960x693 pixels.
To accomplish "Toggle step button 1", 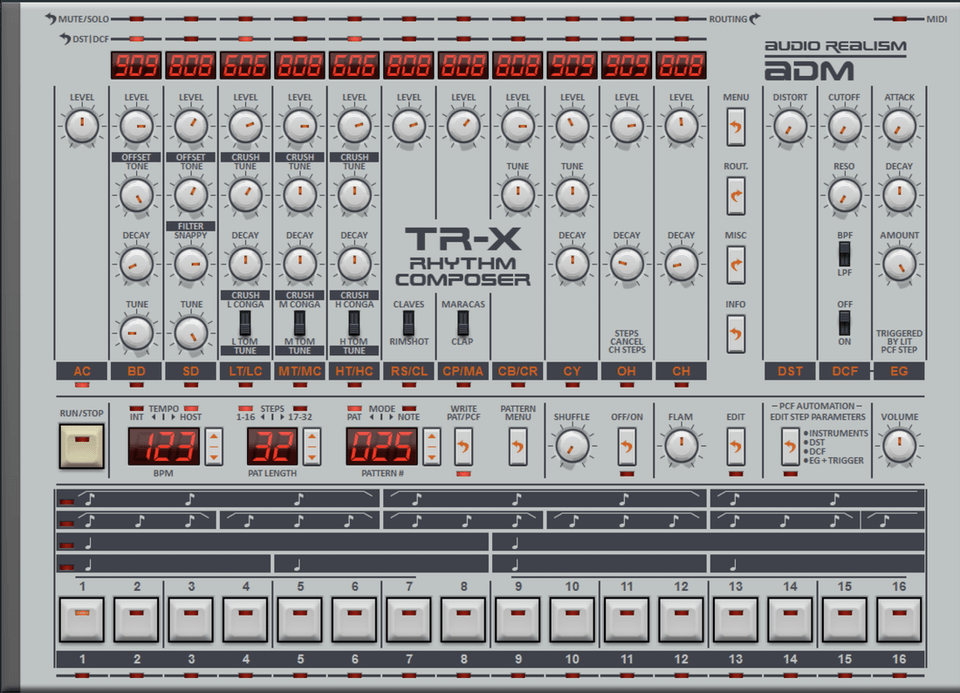I will pyautogui.click(x=81, y=620).
